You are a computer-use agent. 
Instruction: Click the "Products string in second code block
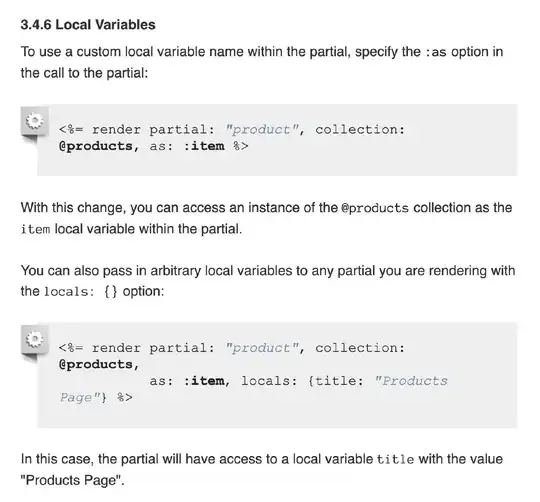pos(411,381)
